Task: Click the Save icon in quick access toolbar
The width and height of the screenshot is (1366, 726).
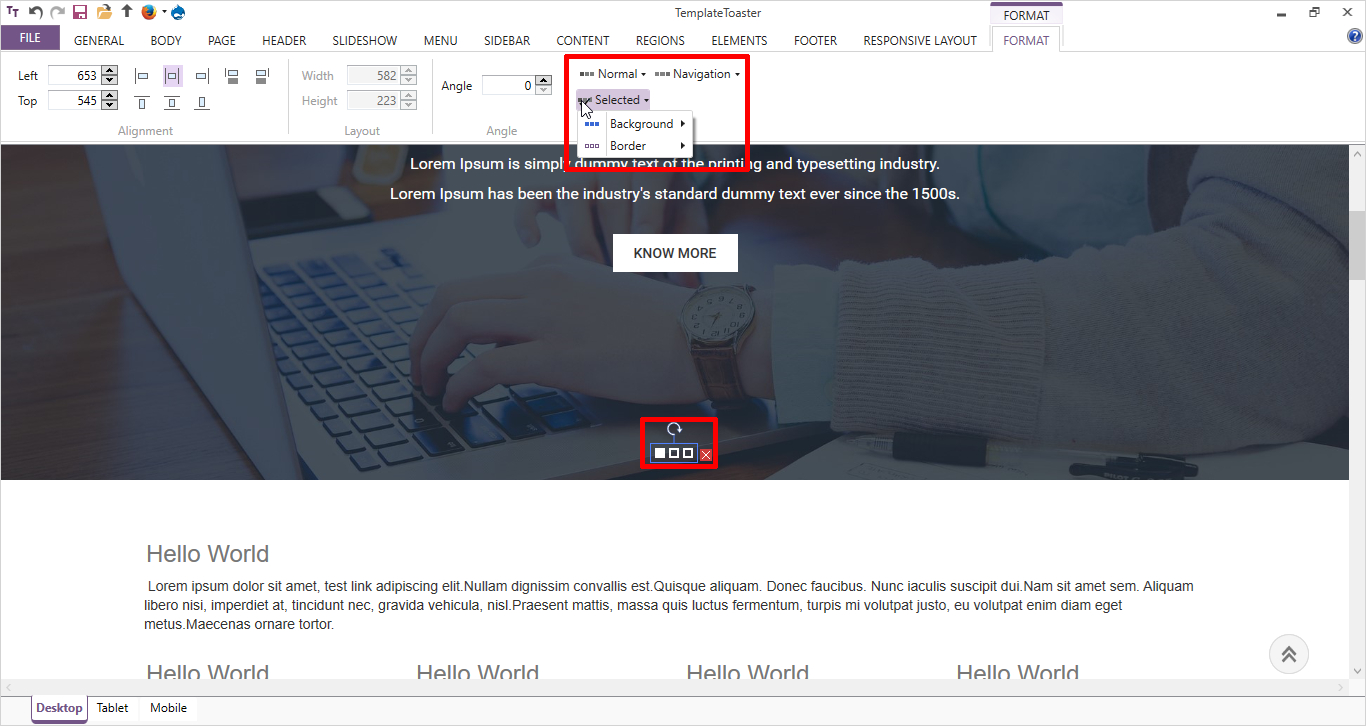Action: (80, 12)
